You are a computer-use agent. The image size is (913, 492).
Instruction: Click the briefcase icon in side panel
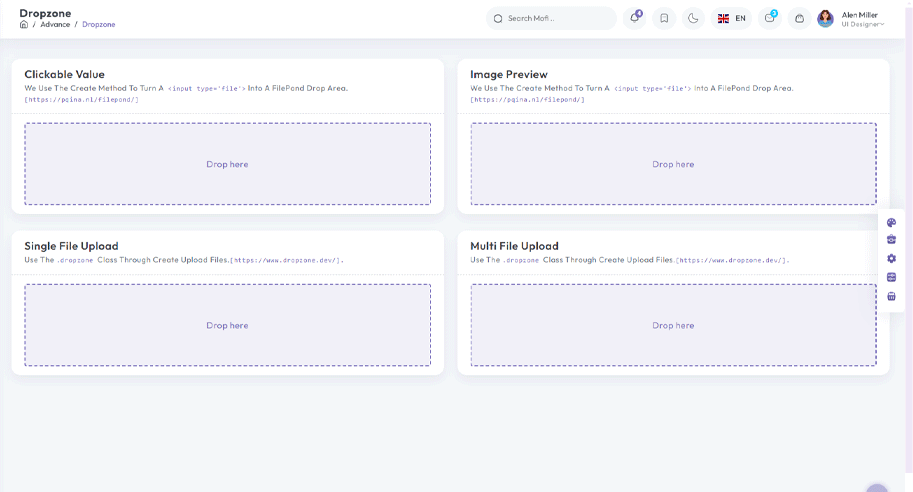point(891,240)
